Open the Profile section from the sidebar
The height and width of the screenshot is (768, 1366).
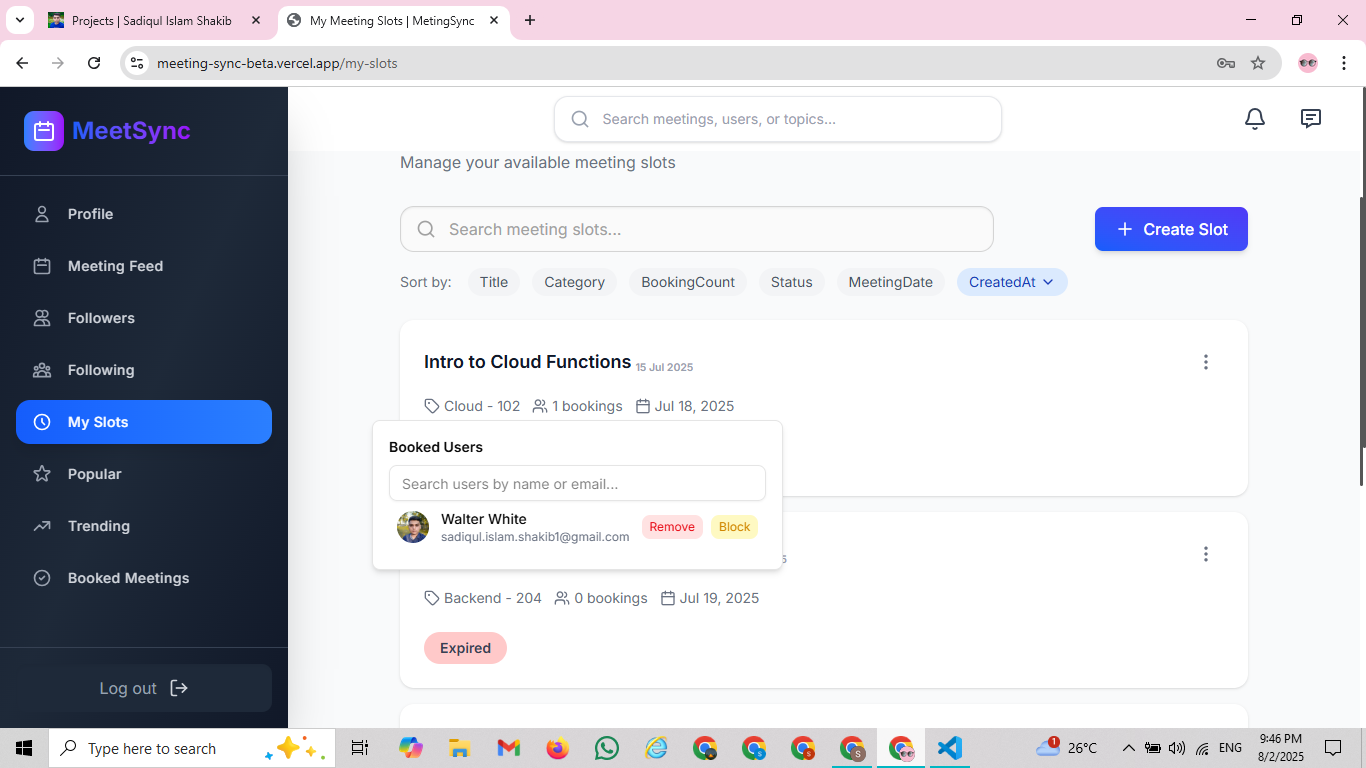tap(90, 214)
